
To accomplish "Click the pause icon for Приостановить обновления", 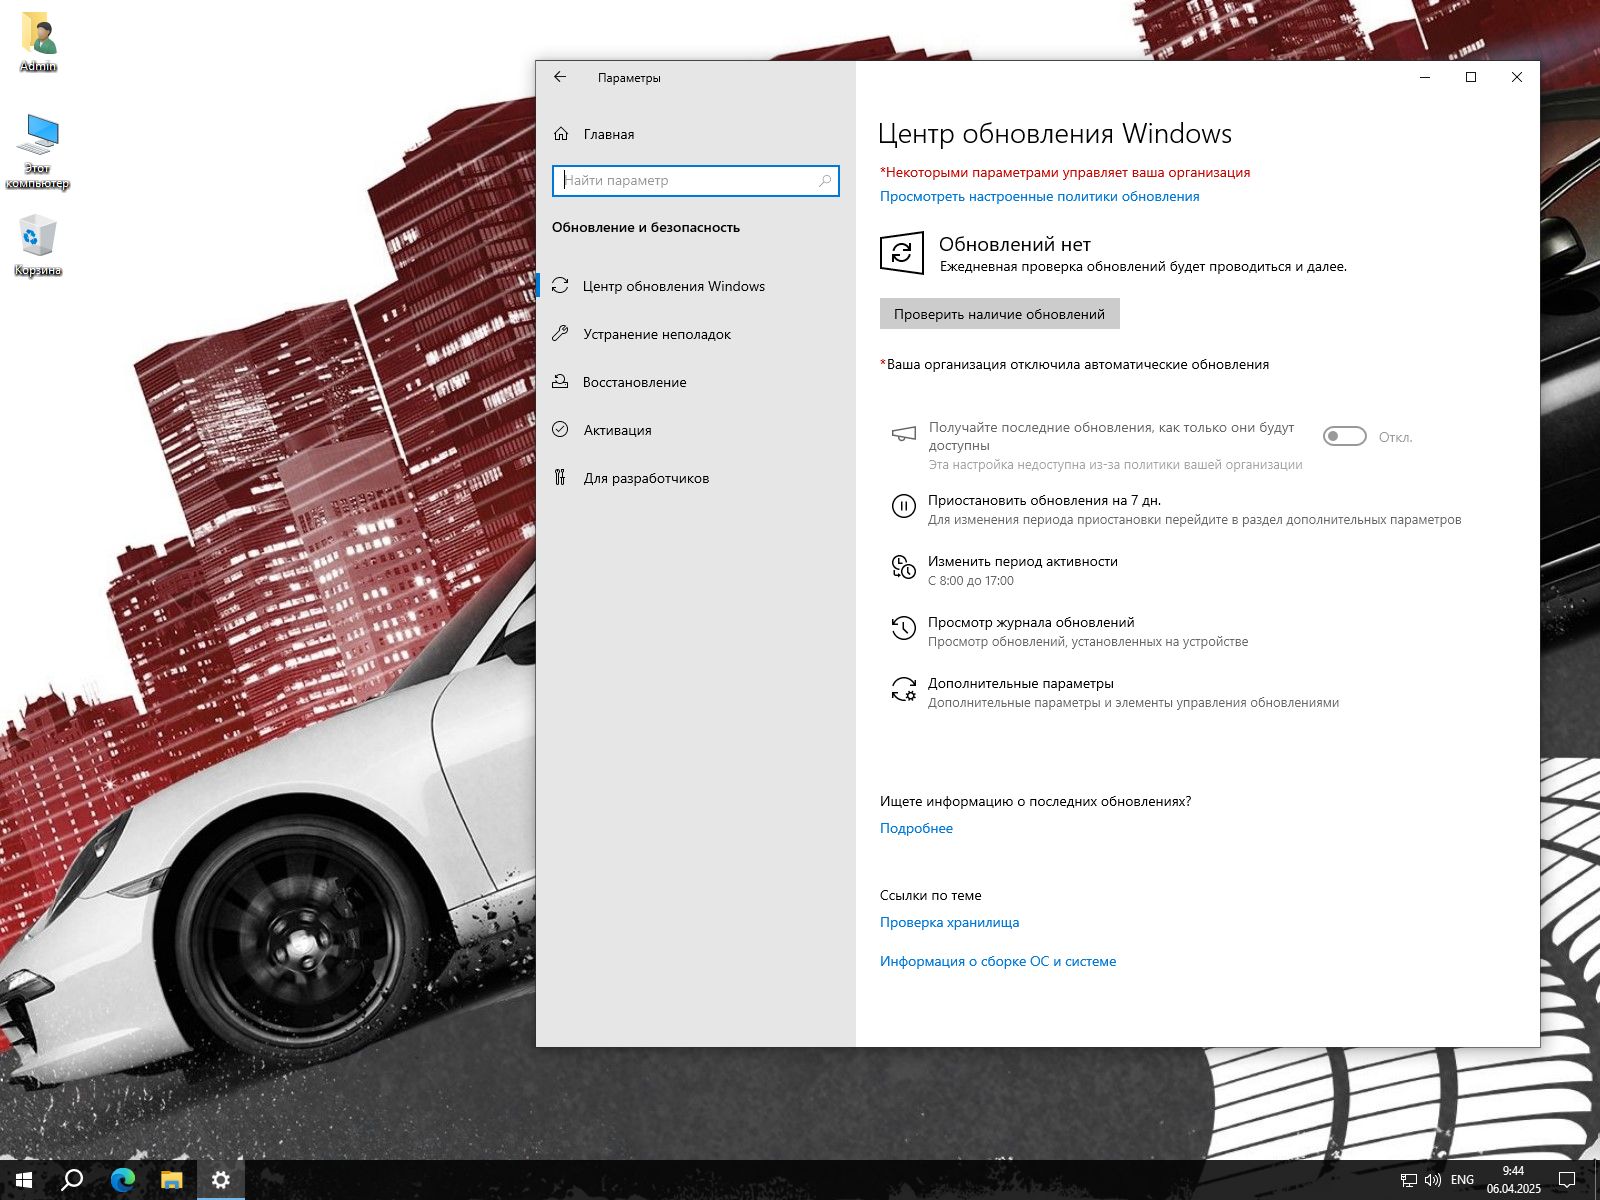I will pos(903,507).
